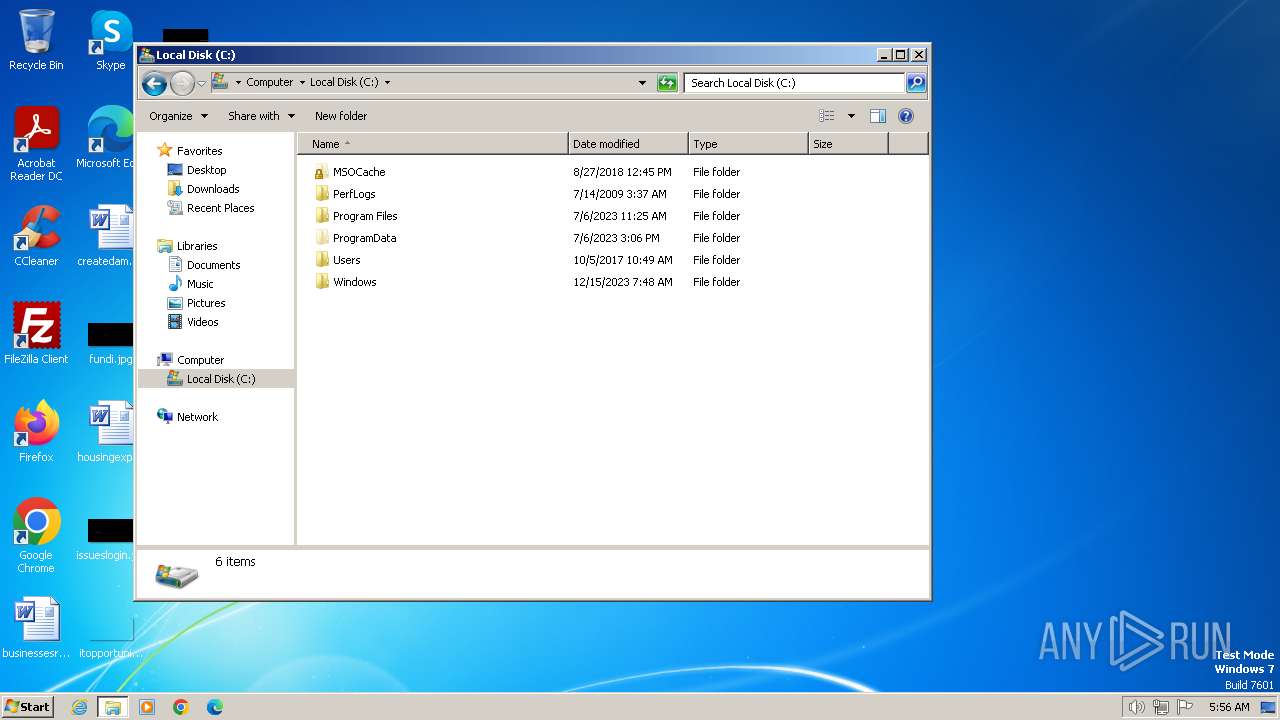This screenshot has height=720, width=1280.
Task: Sort by the Size column header
Action: (848, 144)
